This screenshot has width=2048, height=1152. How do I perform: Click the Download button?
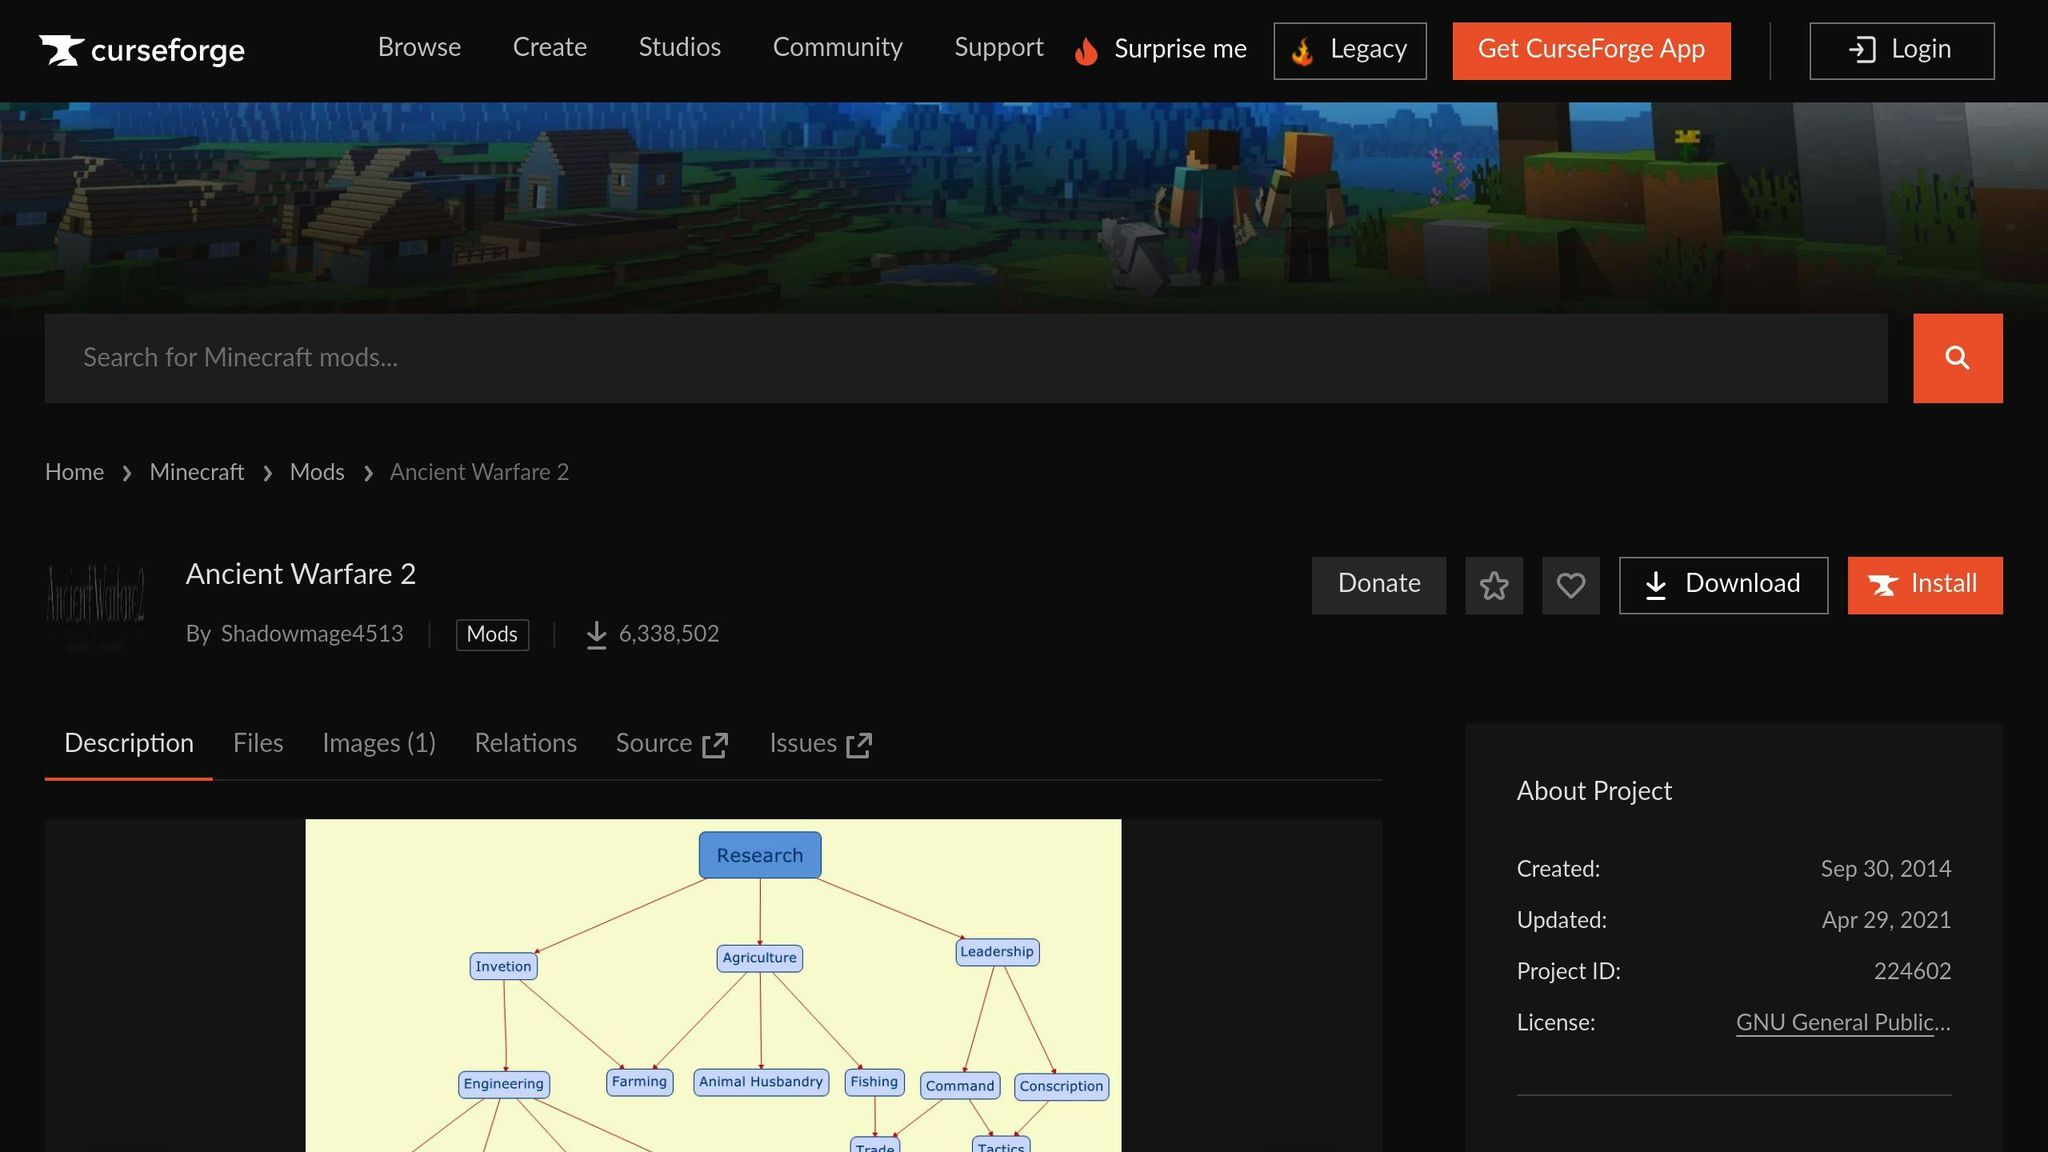coord(1723,585)
